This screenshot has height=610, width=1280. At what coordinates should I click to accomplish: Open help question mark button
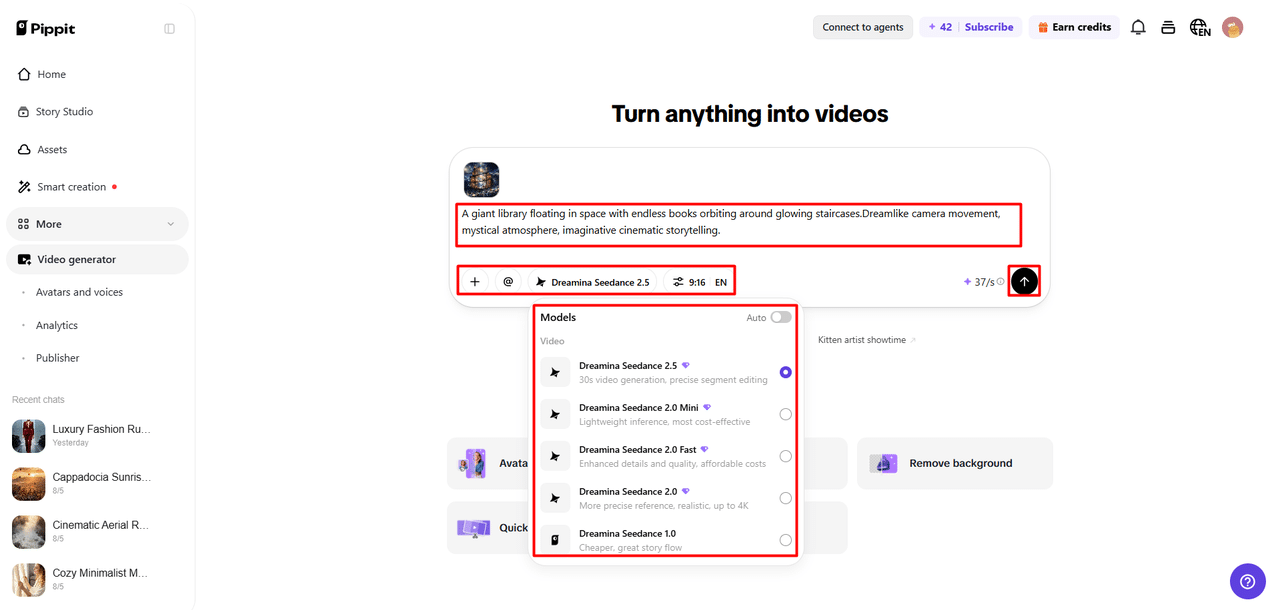point(1247,581)
